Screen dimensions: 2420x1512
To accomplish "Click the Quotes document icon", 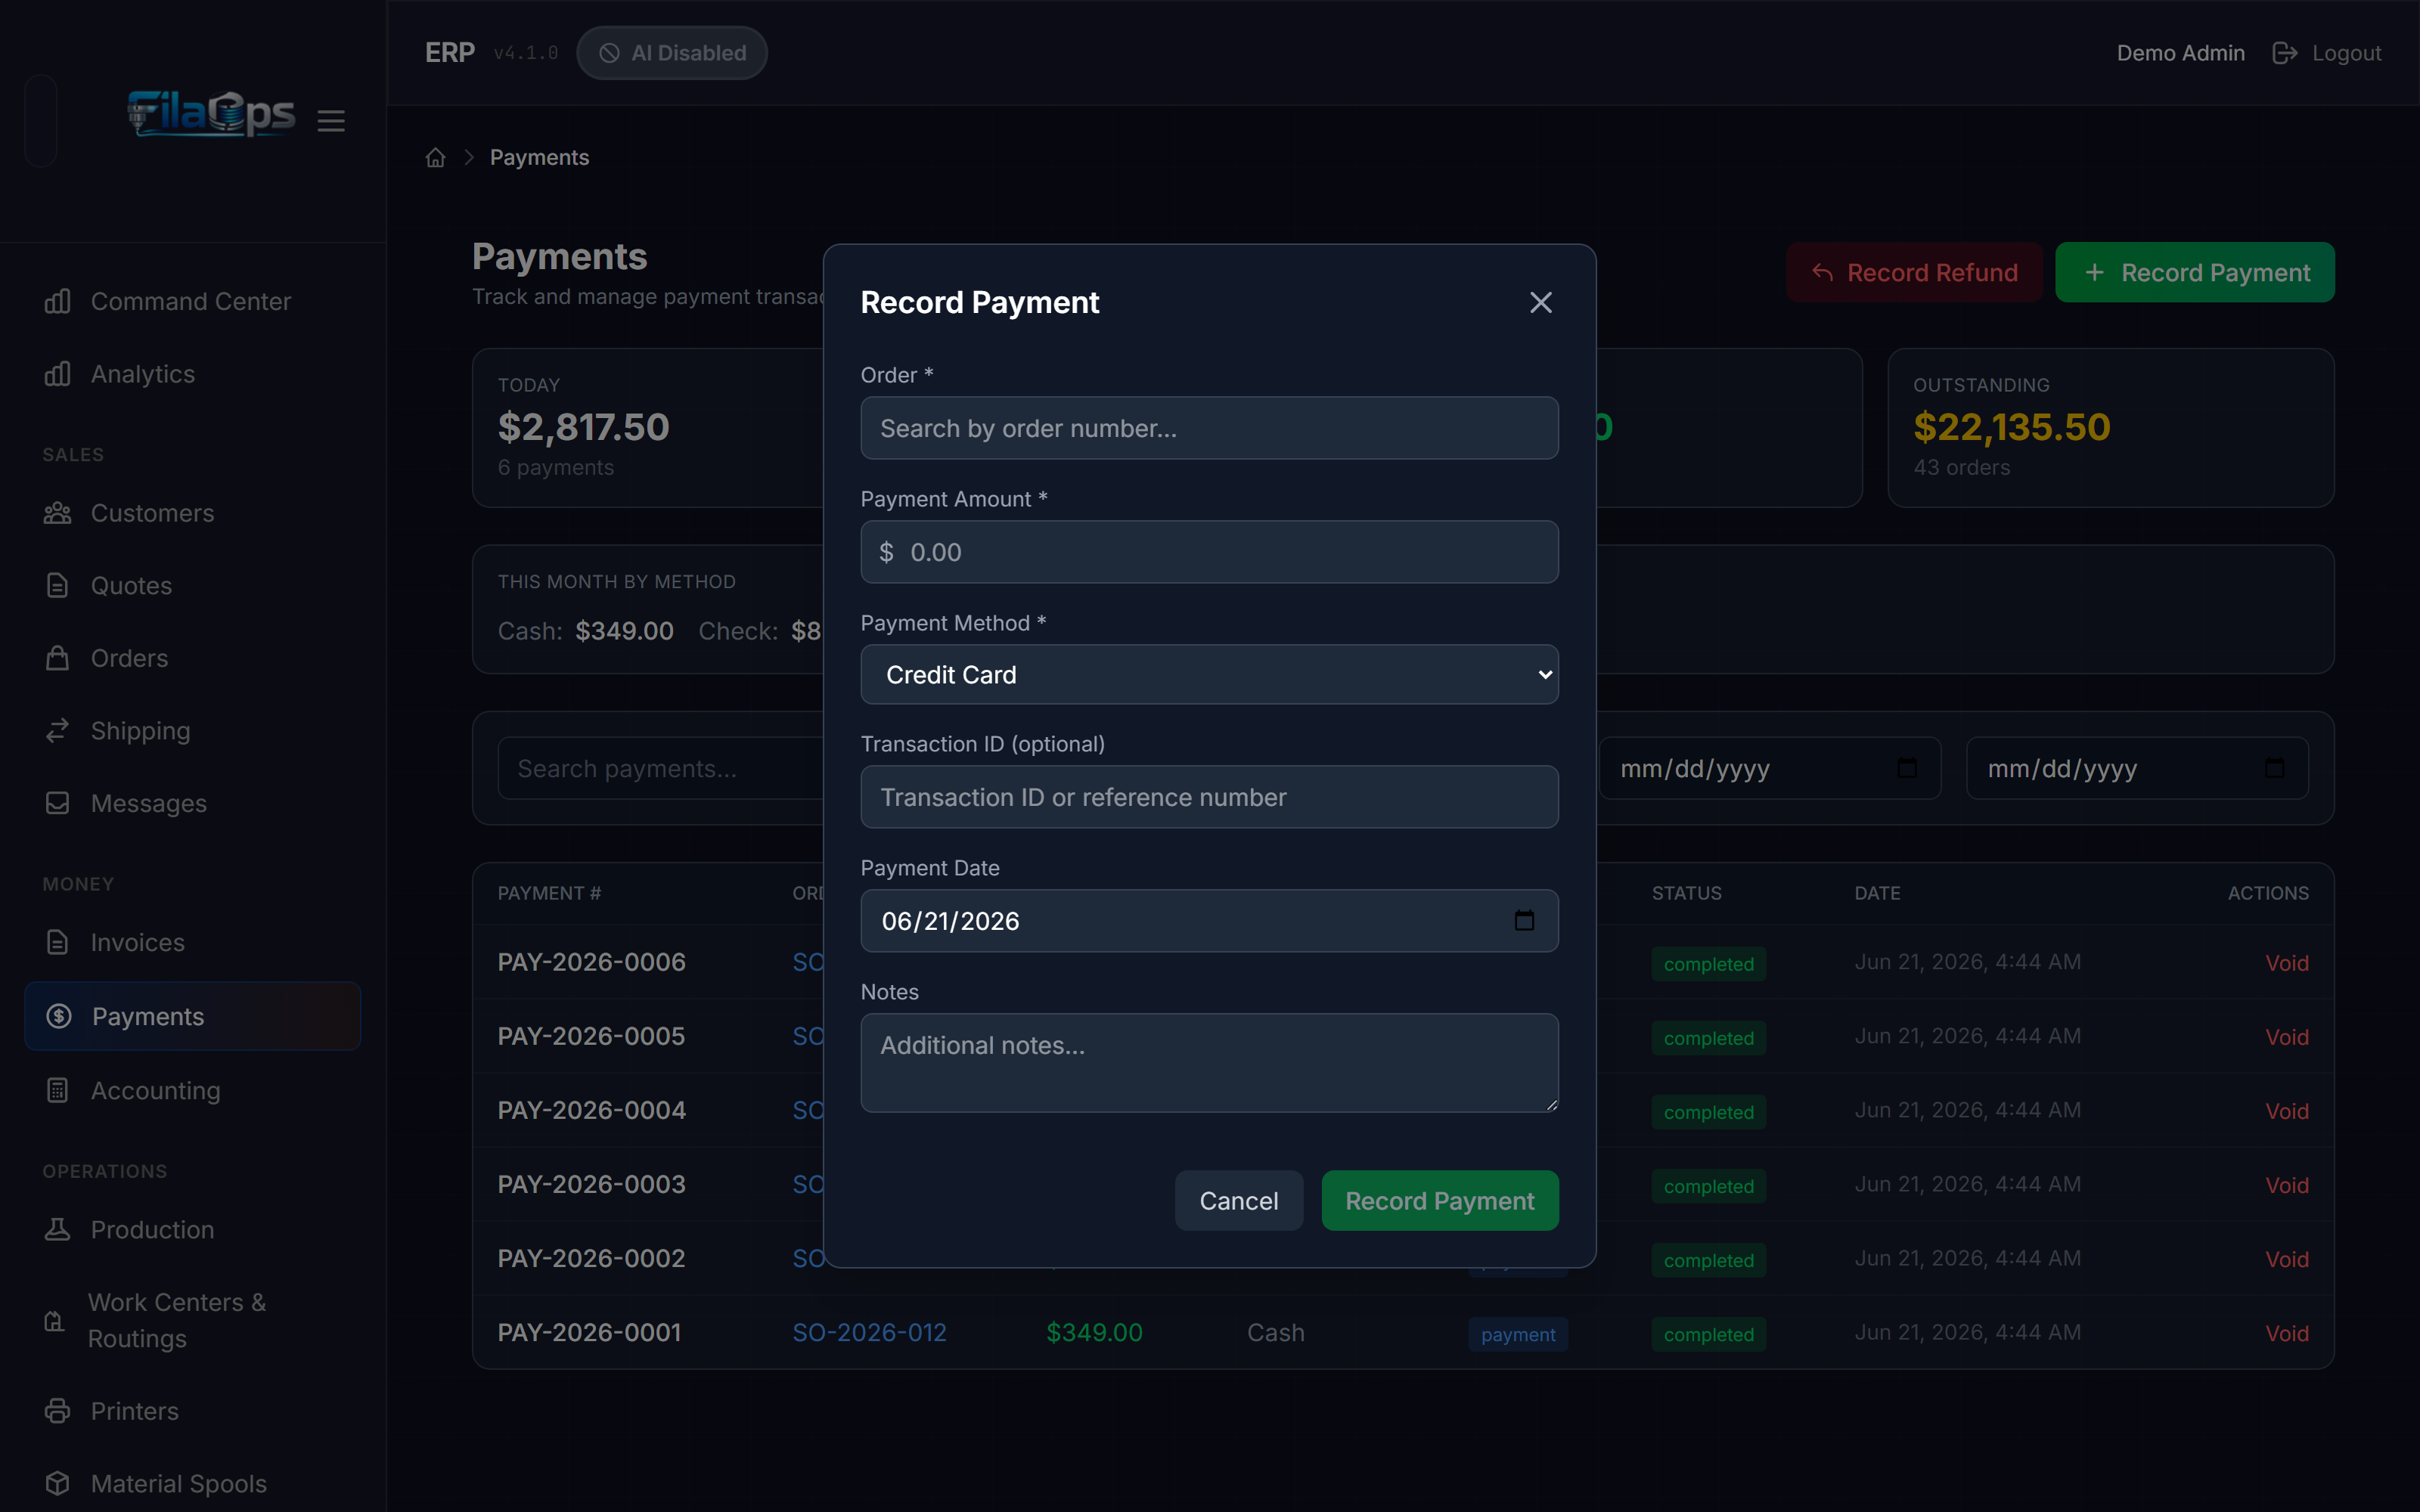I will (x=58, y=586).
